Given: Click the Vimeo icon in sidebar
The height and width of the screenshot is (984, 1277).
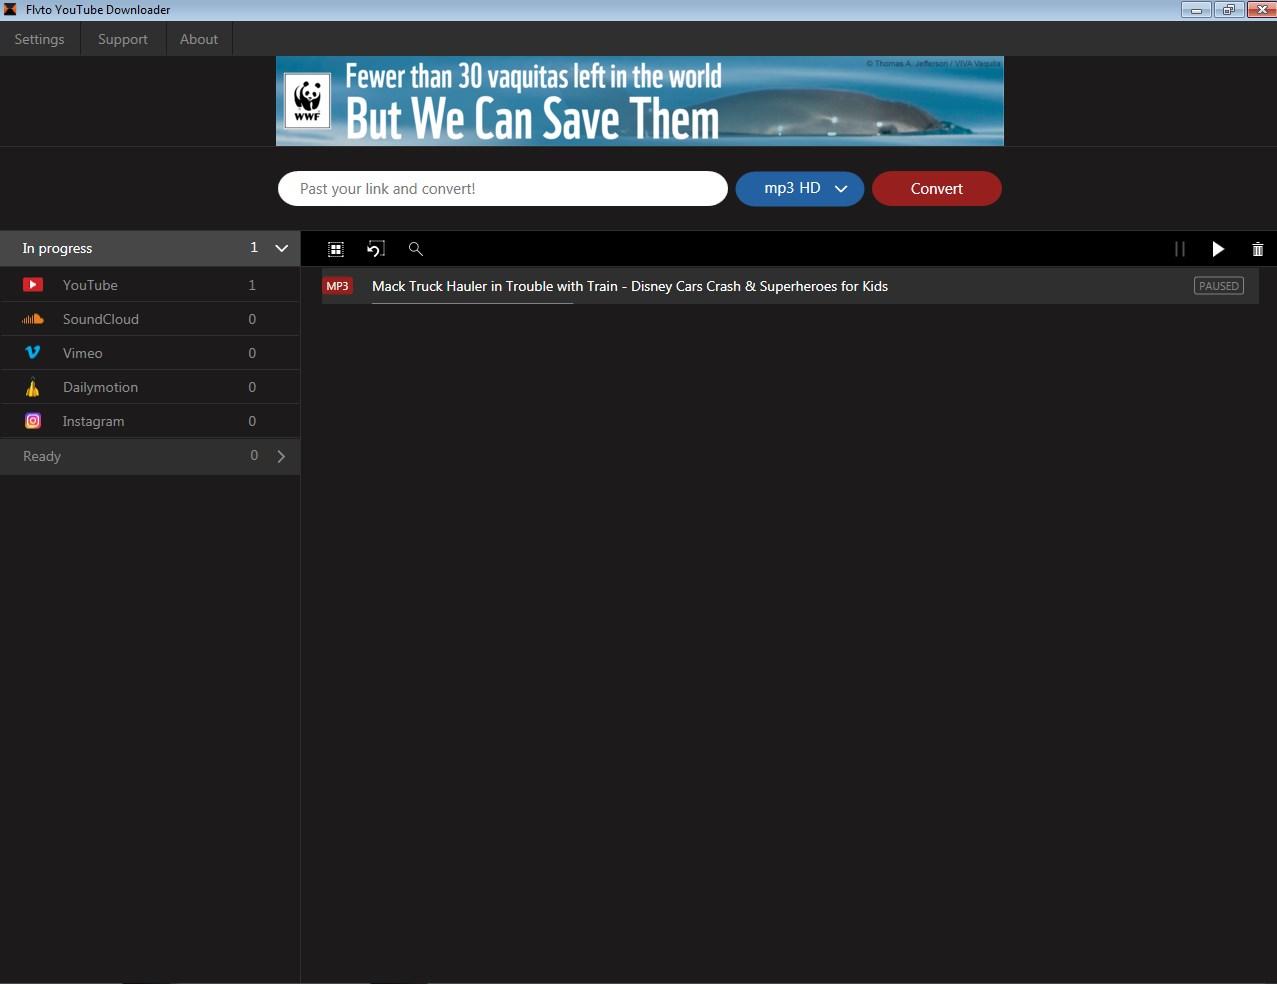Looking at the screenshot, I should (33, 353).
